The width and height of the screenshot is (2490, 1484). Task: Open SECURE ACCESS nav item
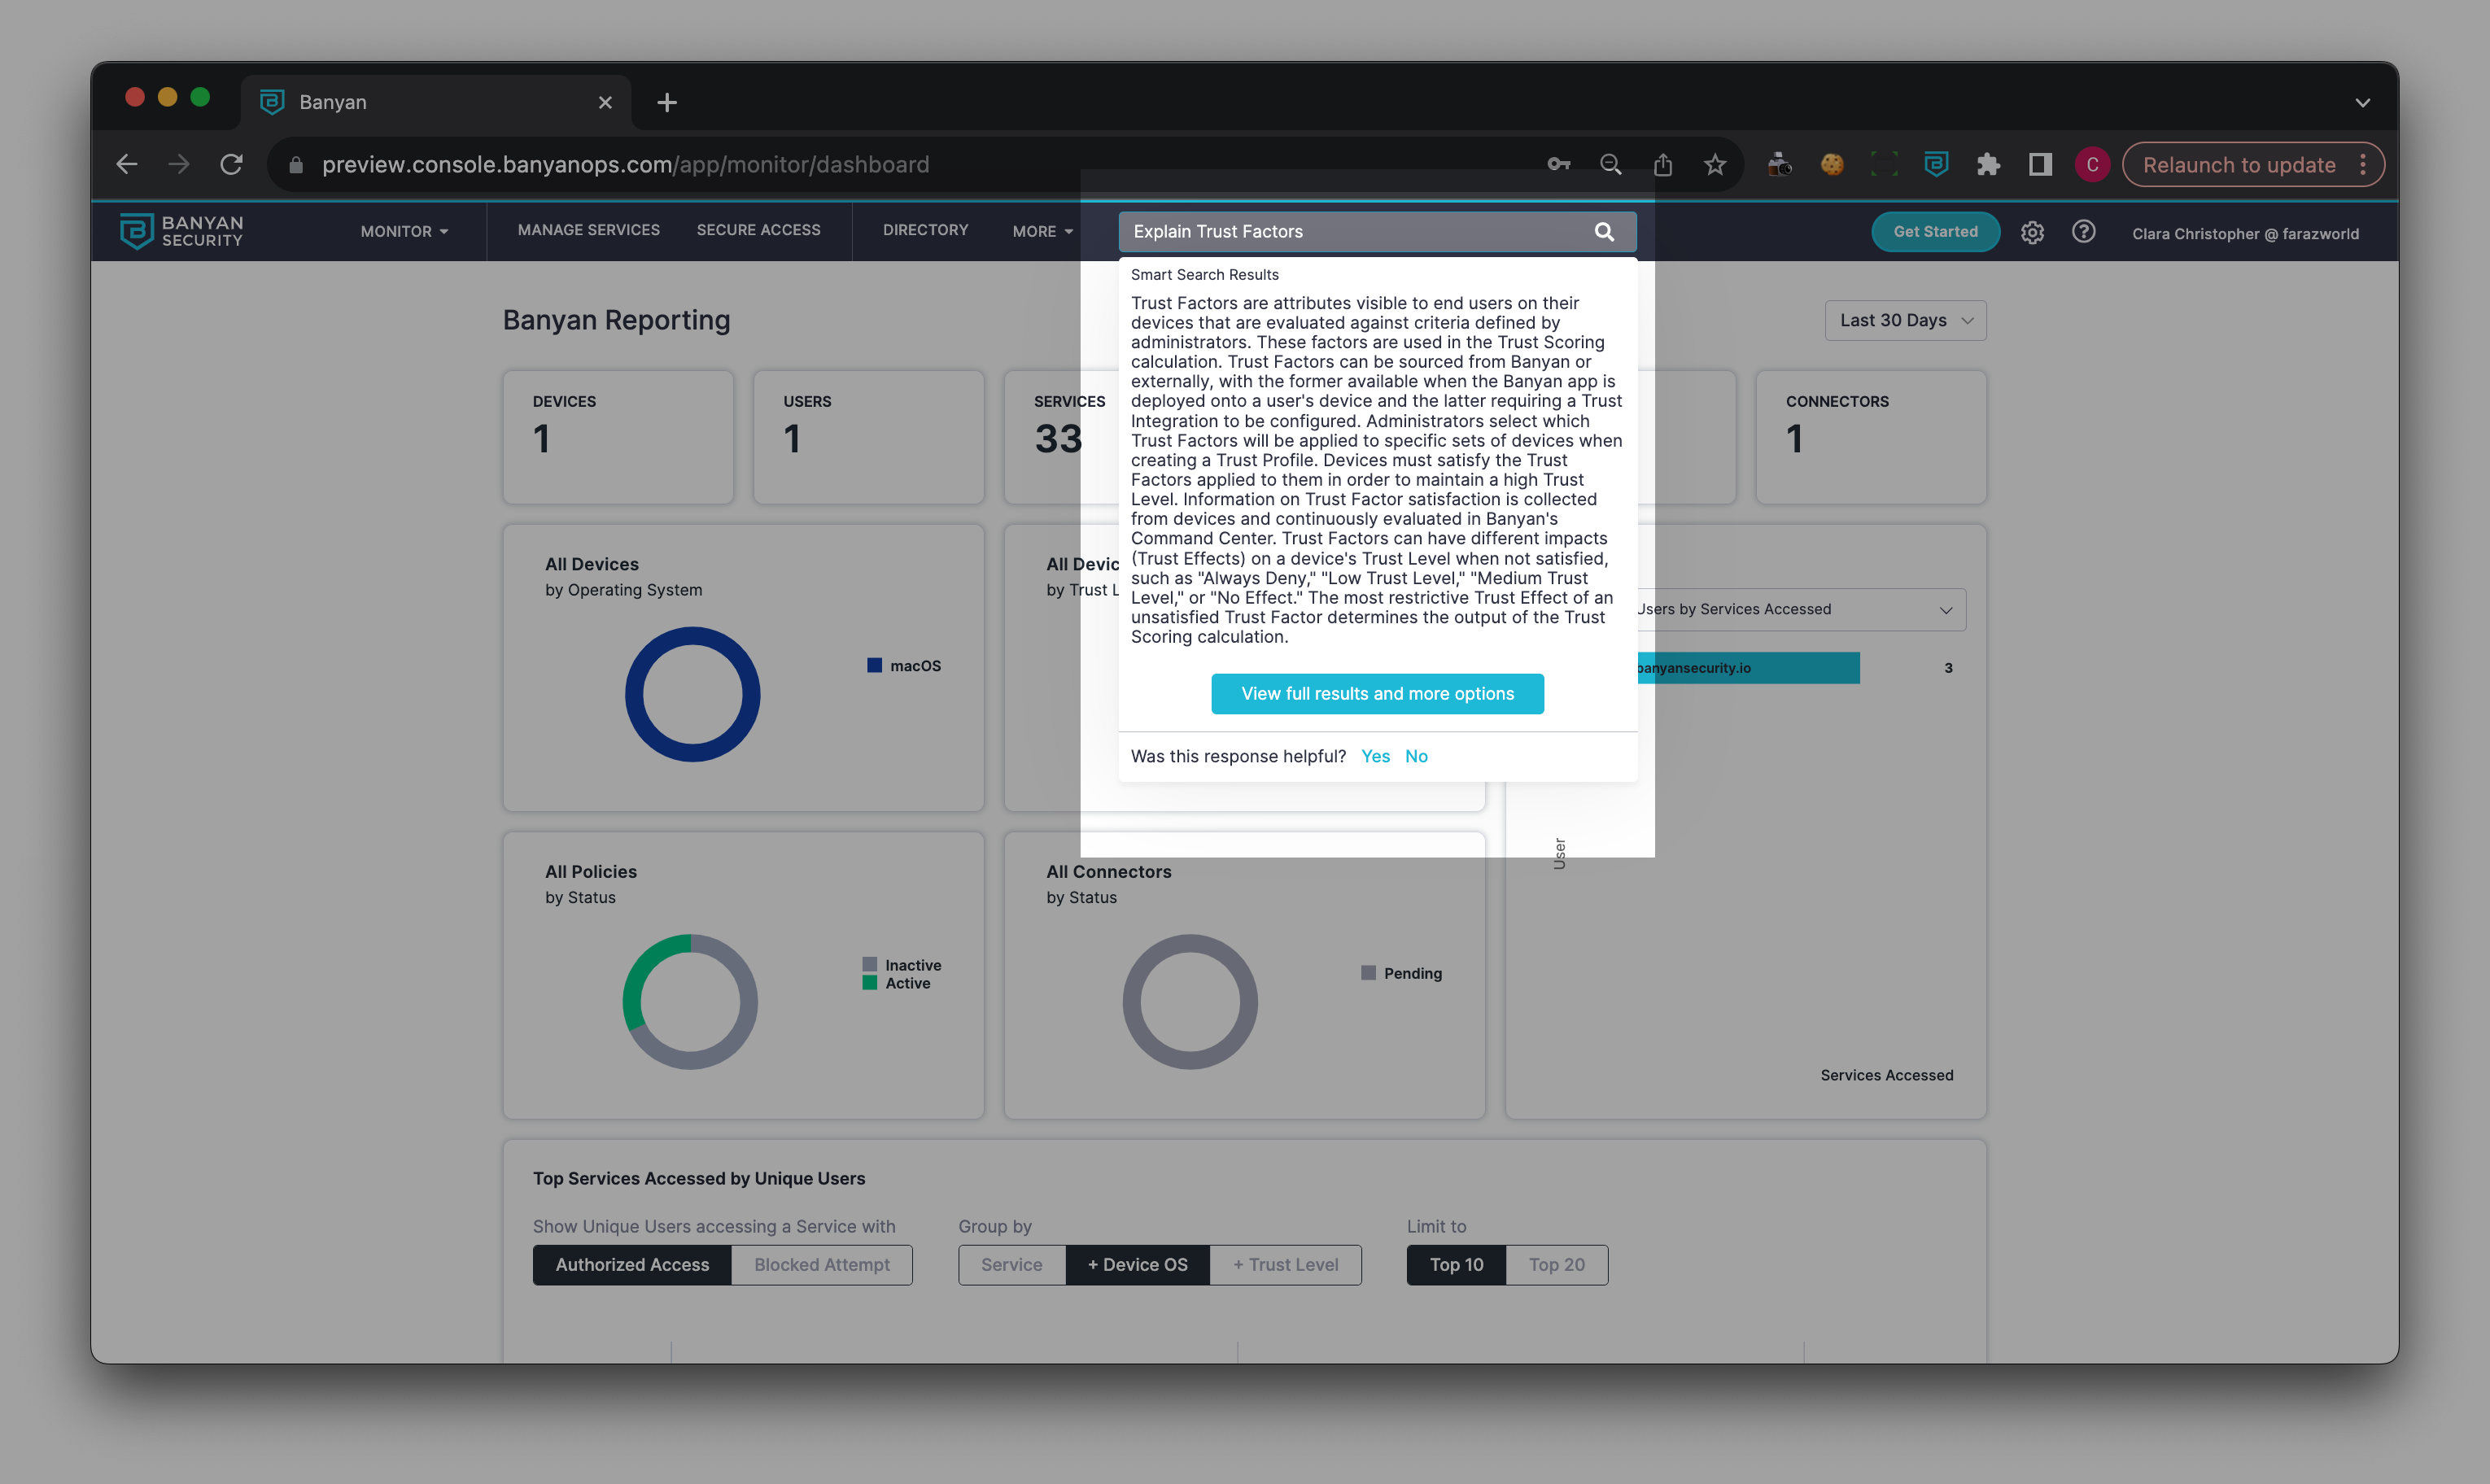758,230
